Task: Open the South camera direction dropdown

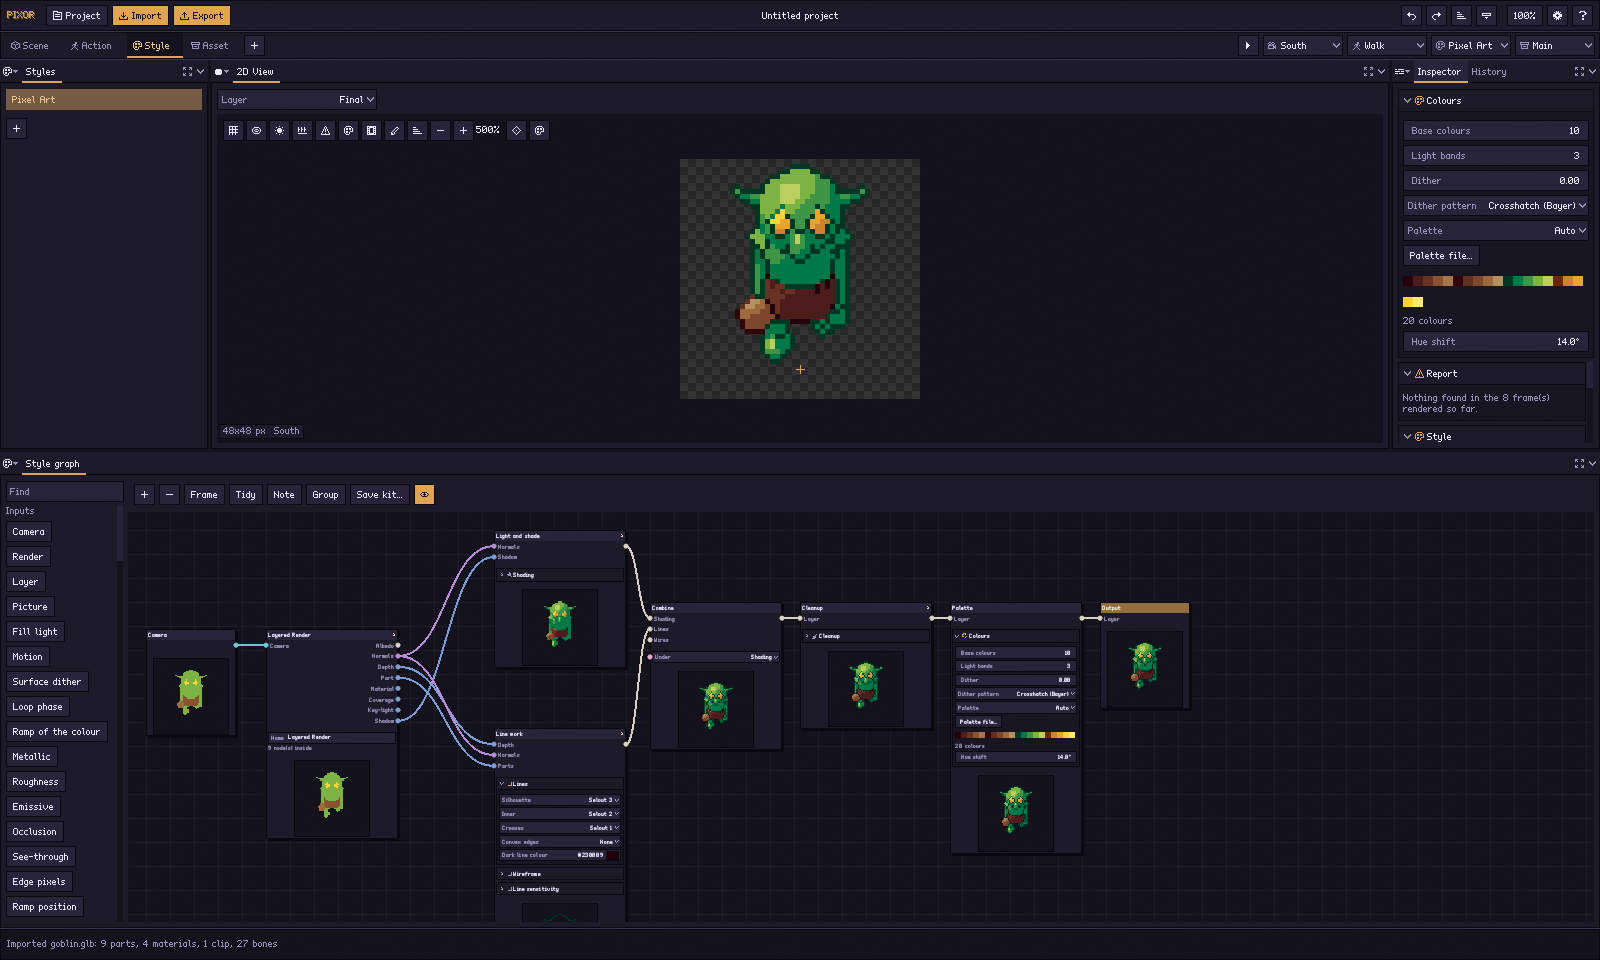Action: (1302, 45)
